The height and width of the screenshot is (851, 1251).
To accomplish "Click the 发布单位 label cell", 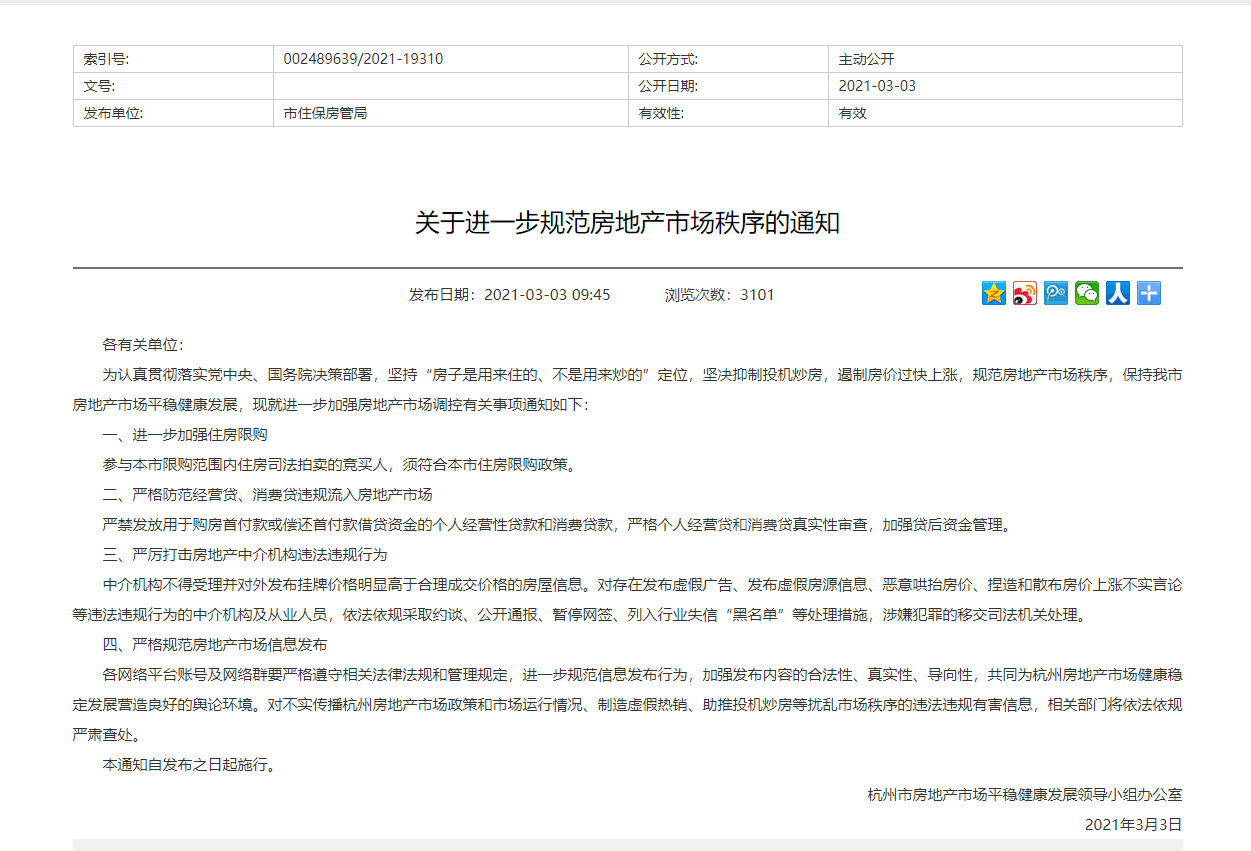I will [x=173, y=113].
